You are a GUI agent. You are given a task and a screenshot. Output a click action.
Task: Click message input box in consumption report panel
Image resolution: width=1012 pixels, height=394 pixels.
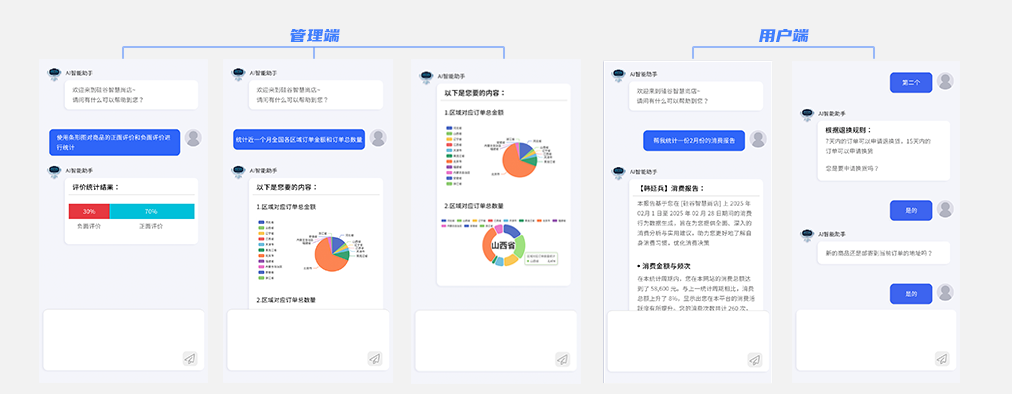click(x=689, y=340)
